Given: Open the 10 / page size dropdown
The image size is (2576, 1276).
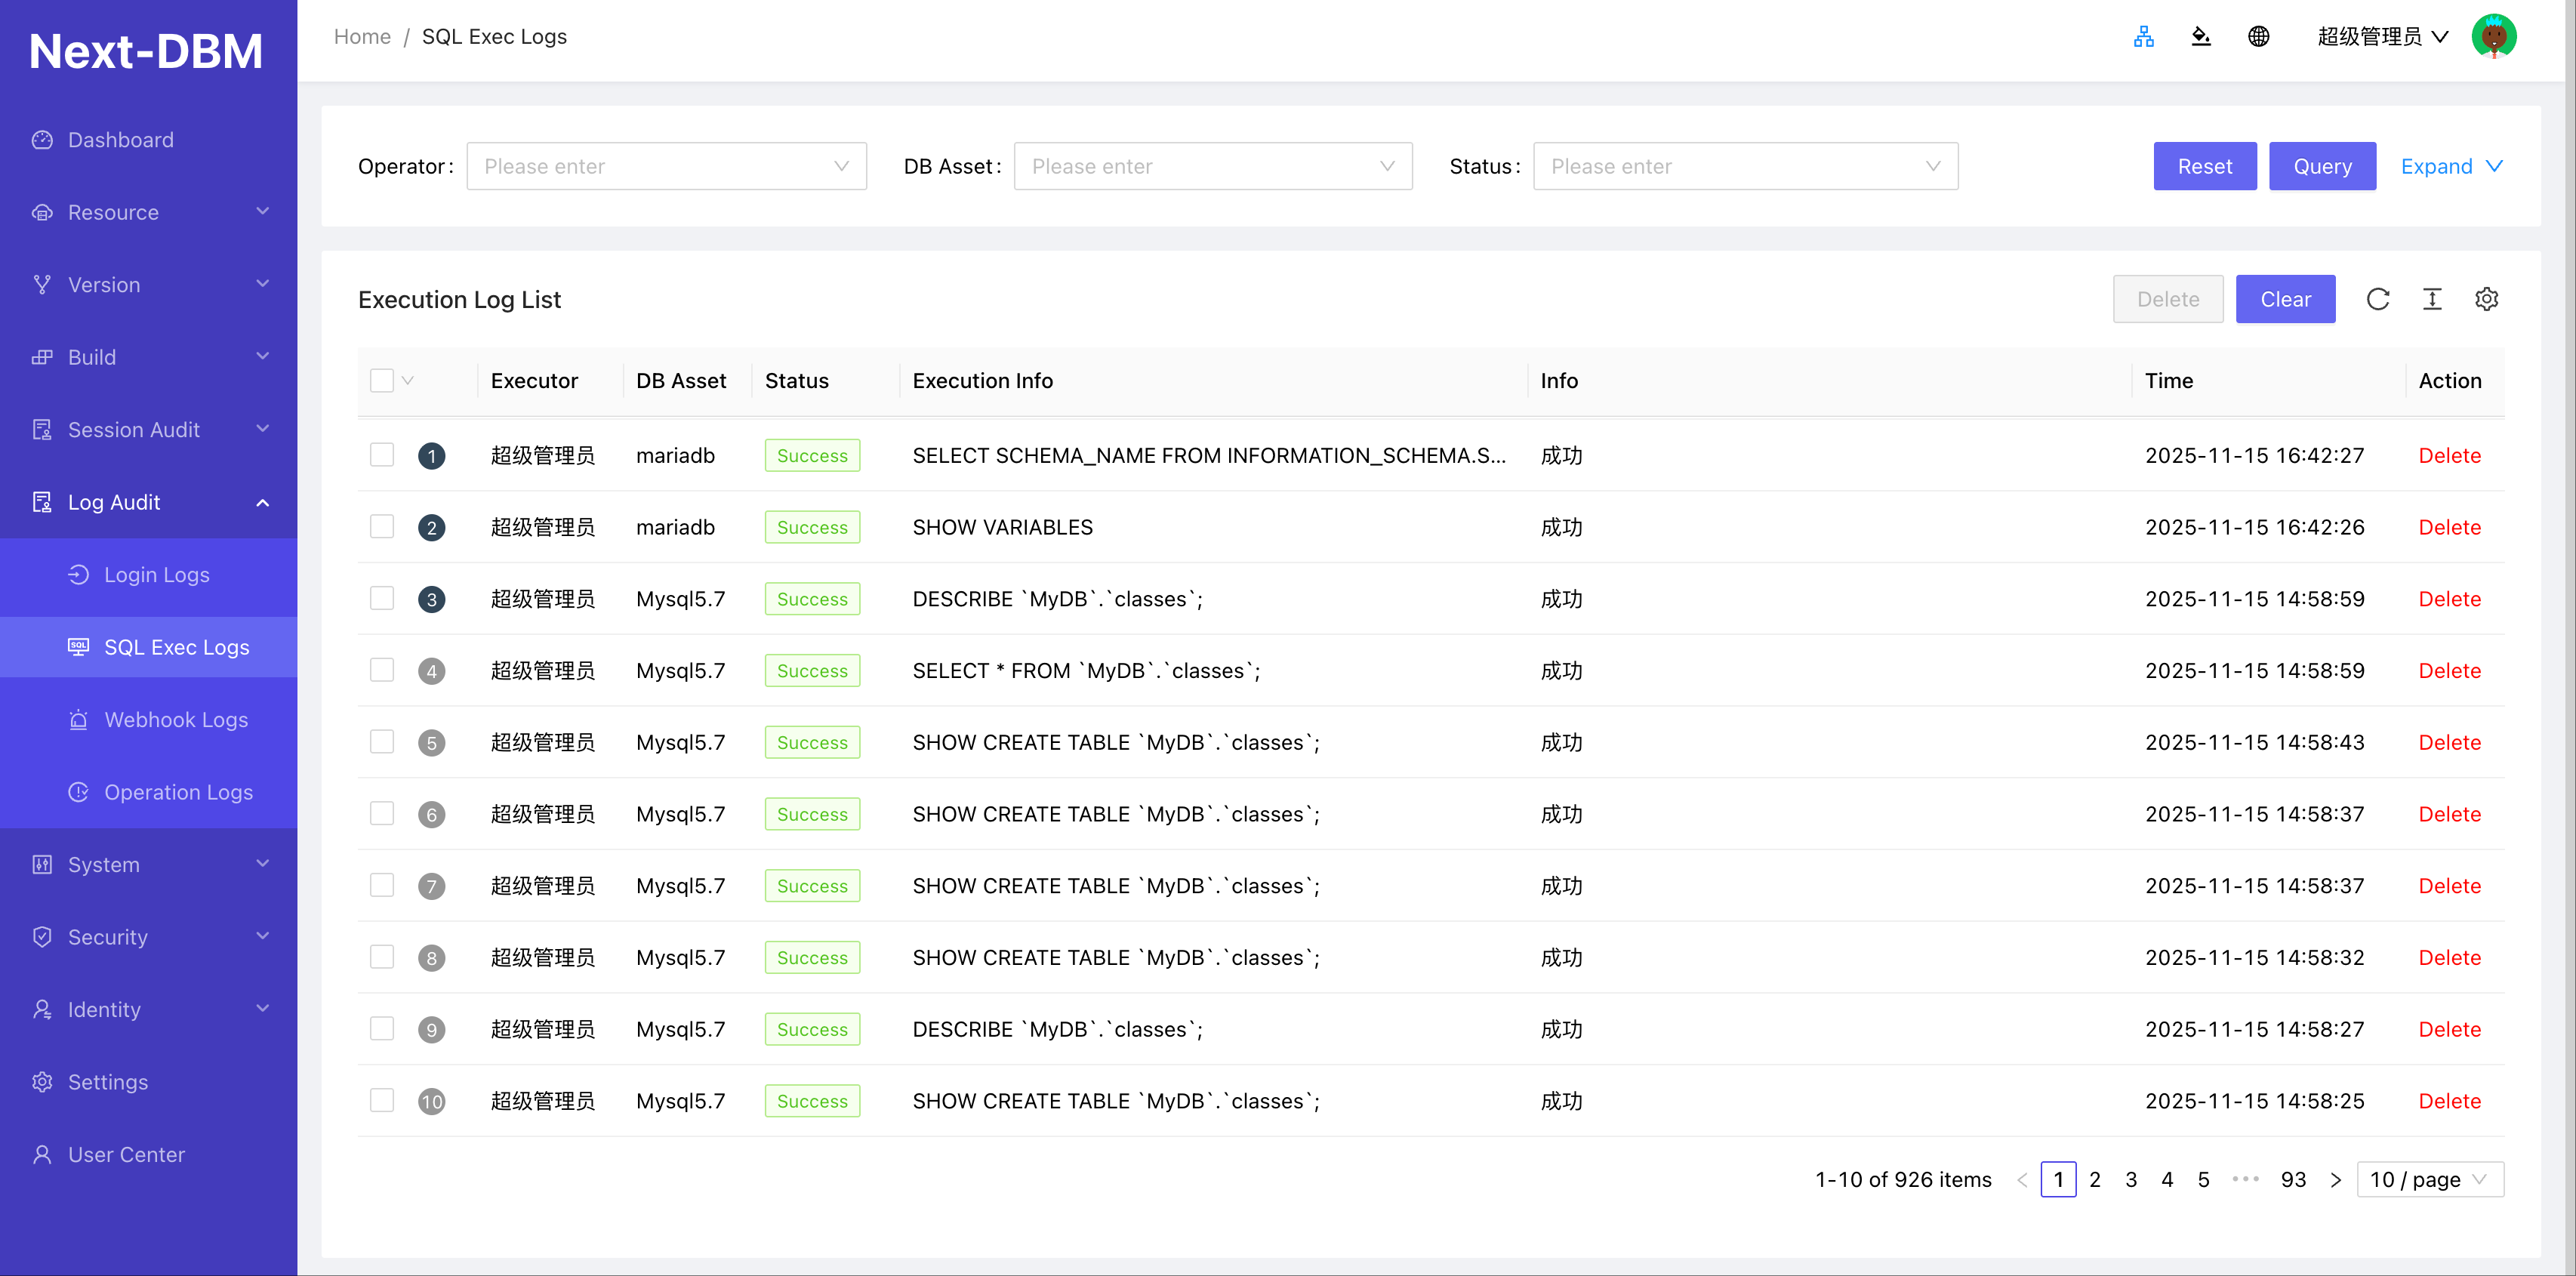Looking at the screenshot, I should click(x=2430, y=1179).
